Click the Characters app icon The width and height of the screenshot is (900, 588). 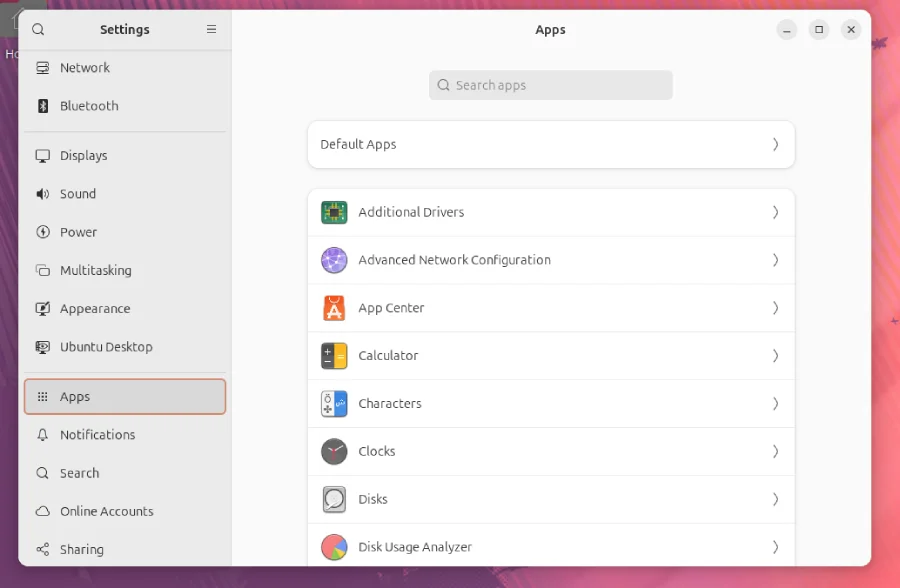point(333,404)
